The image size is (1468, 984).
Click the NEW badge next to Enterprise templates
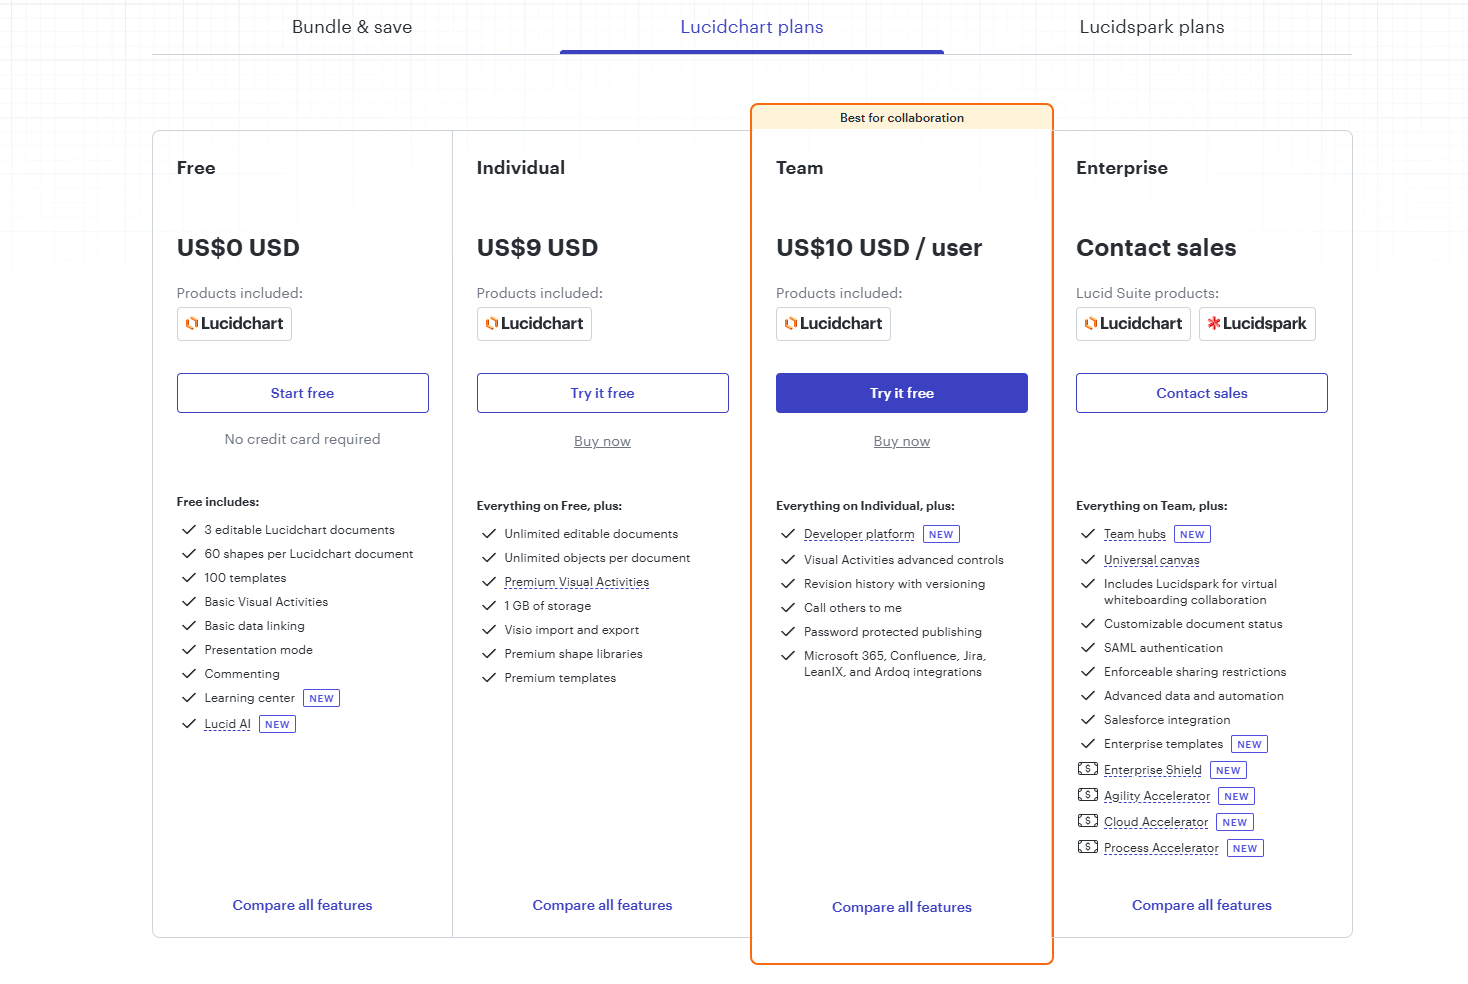click(x=1249, y=744)
